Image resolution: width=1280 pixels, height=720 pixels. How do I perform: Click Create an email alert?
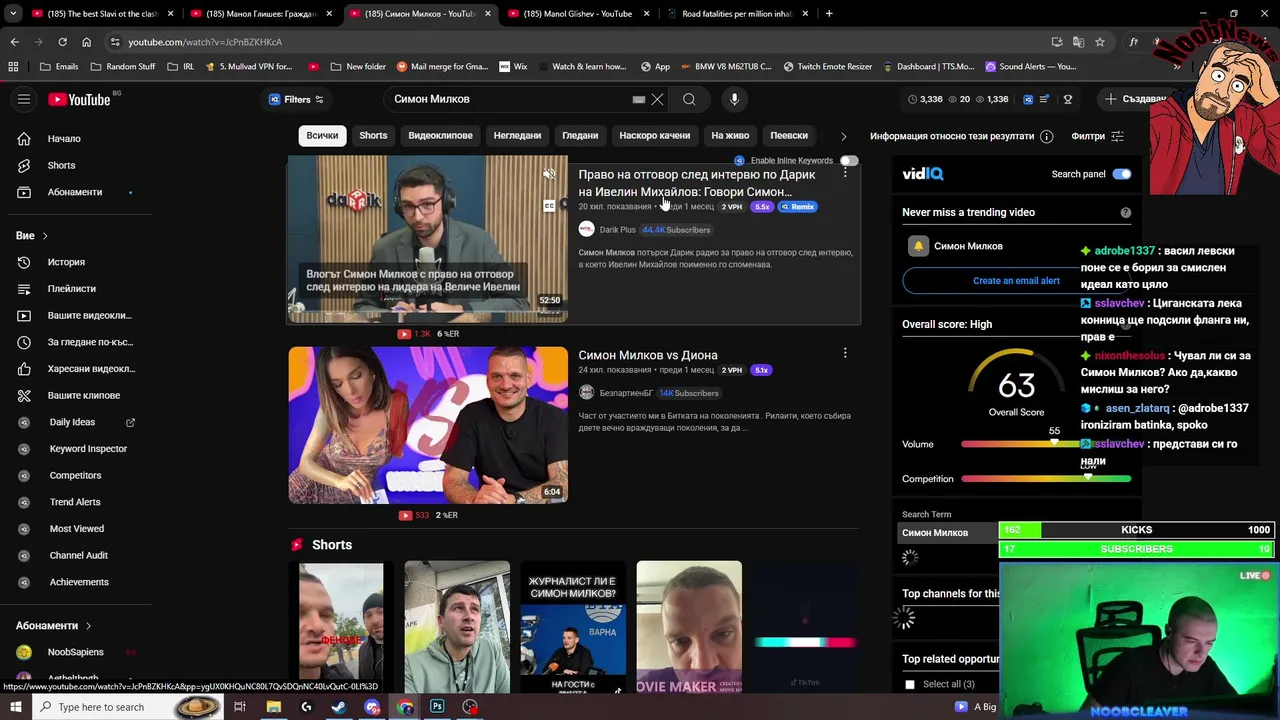point(1016,280)
